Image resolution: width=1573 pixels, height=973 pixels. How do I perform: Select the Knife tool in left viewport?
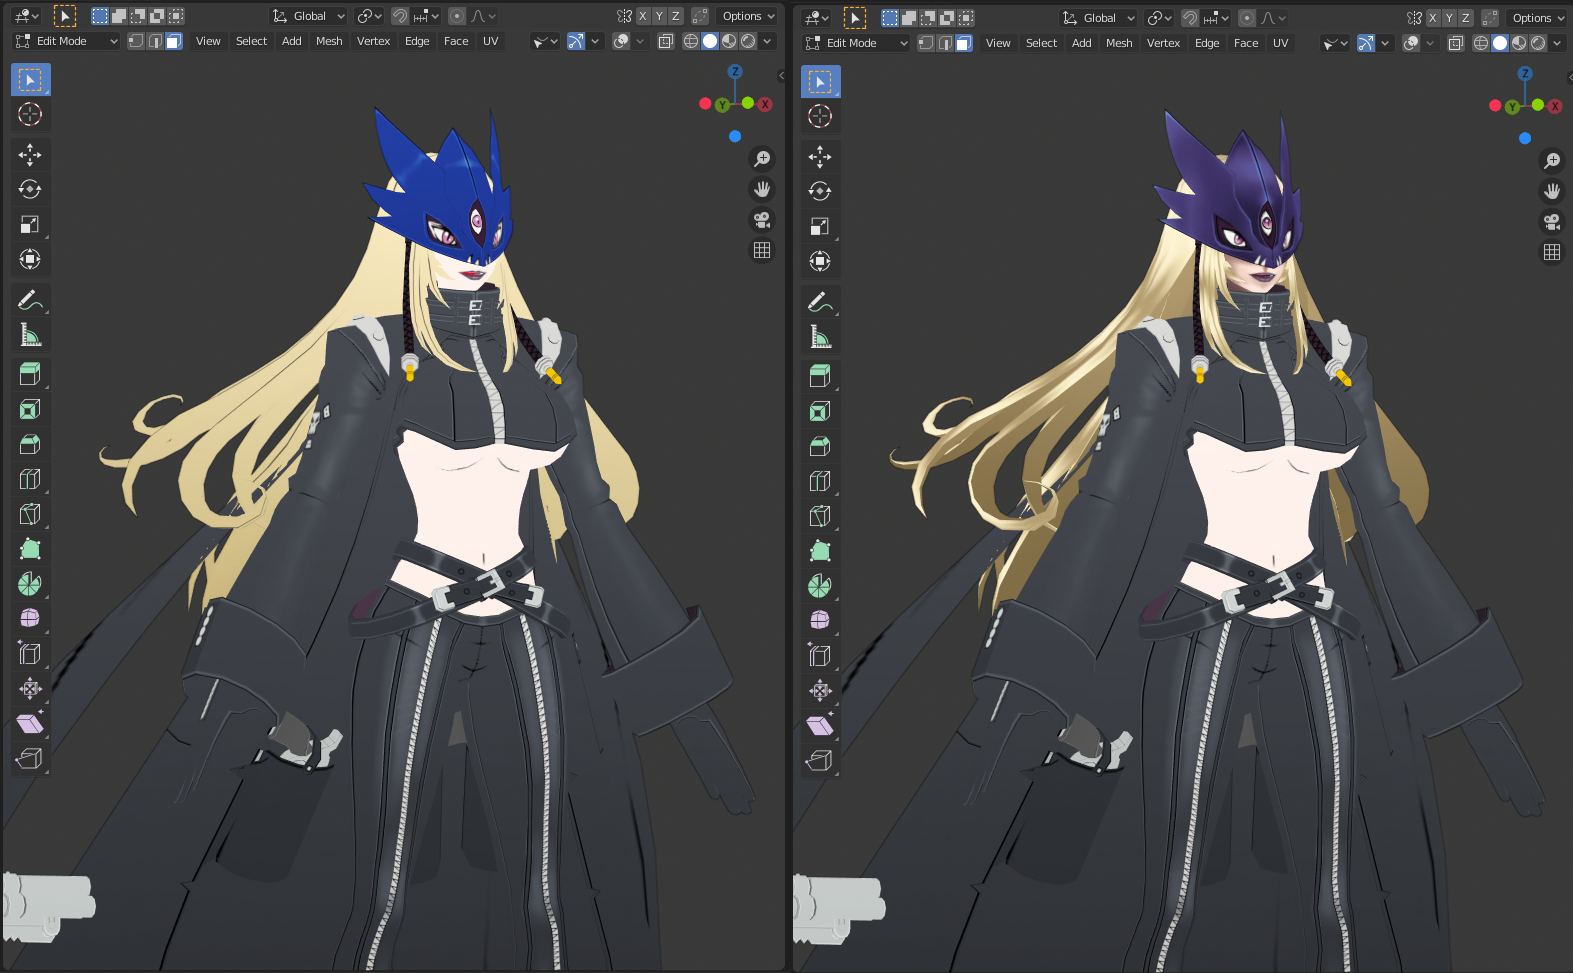click(30, 514)
